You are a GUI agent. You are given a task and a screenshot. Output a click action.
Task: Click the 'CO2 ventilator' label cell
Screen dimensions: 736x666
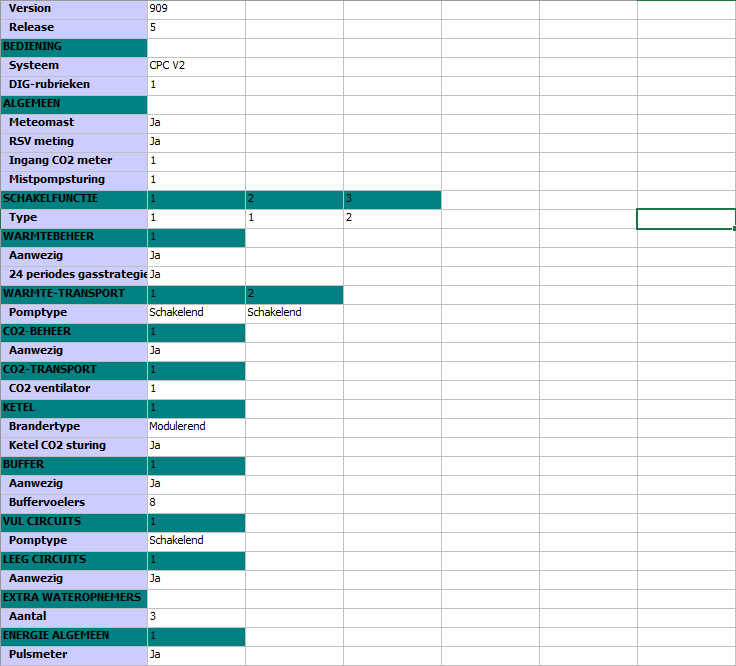[73, 388]
